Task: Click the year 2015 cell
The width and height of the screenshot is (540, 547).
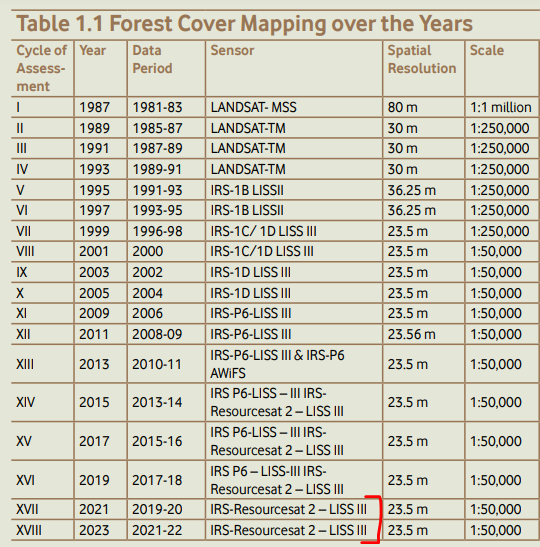Action: pos(94,403)
